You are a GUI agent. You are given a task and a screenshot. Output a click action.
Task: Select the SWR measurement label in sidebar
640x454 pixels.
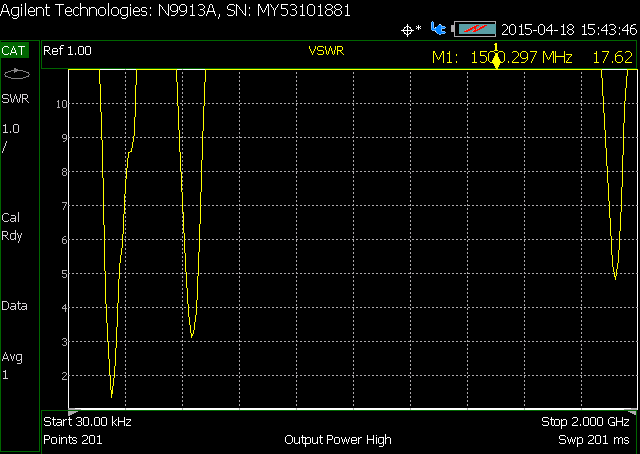click(x=15, y=99)
